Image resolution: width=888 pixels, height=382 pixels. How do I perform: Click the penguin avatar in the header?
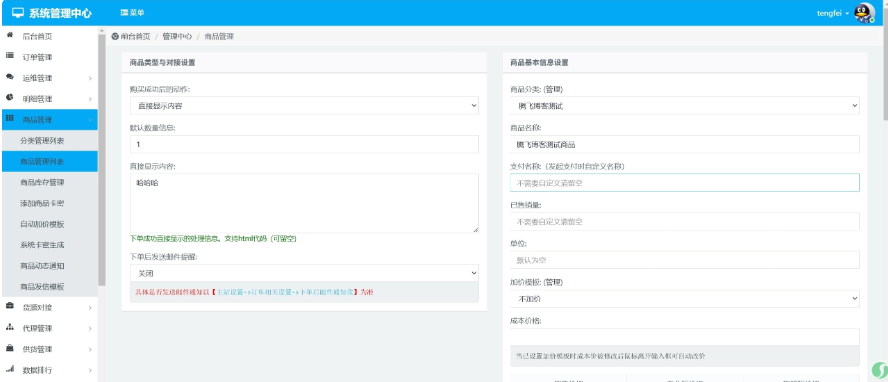click(864, 13)
